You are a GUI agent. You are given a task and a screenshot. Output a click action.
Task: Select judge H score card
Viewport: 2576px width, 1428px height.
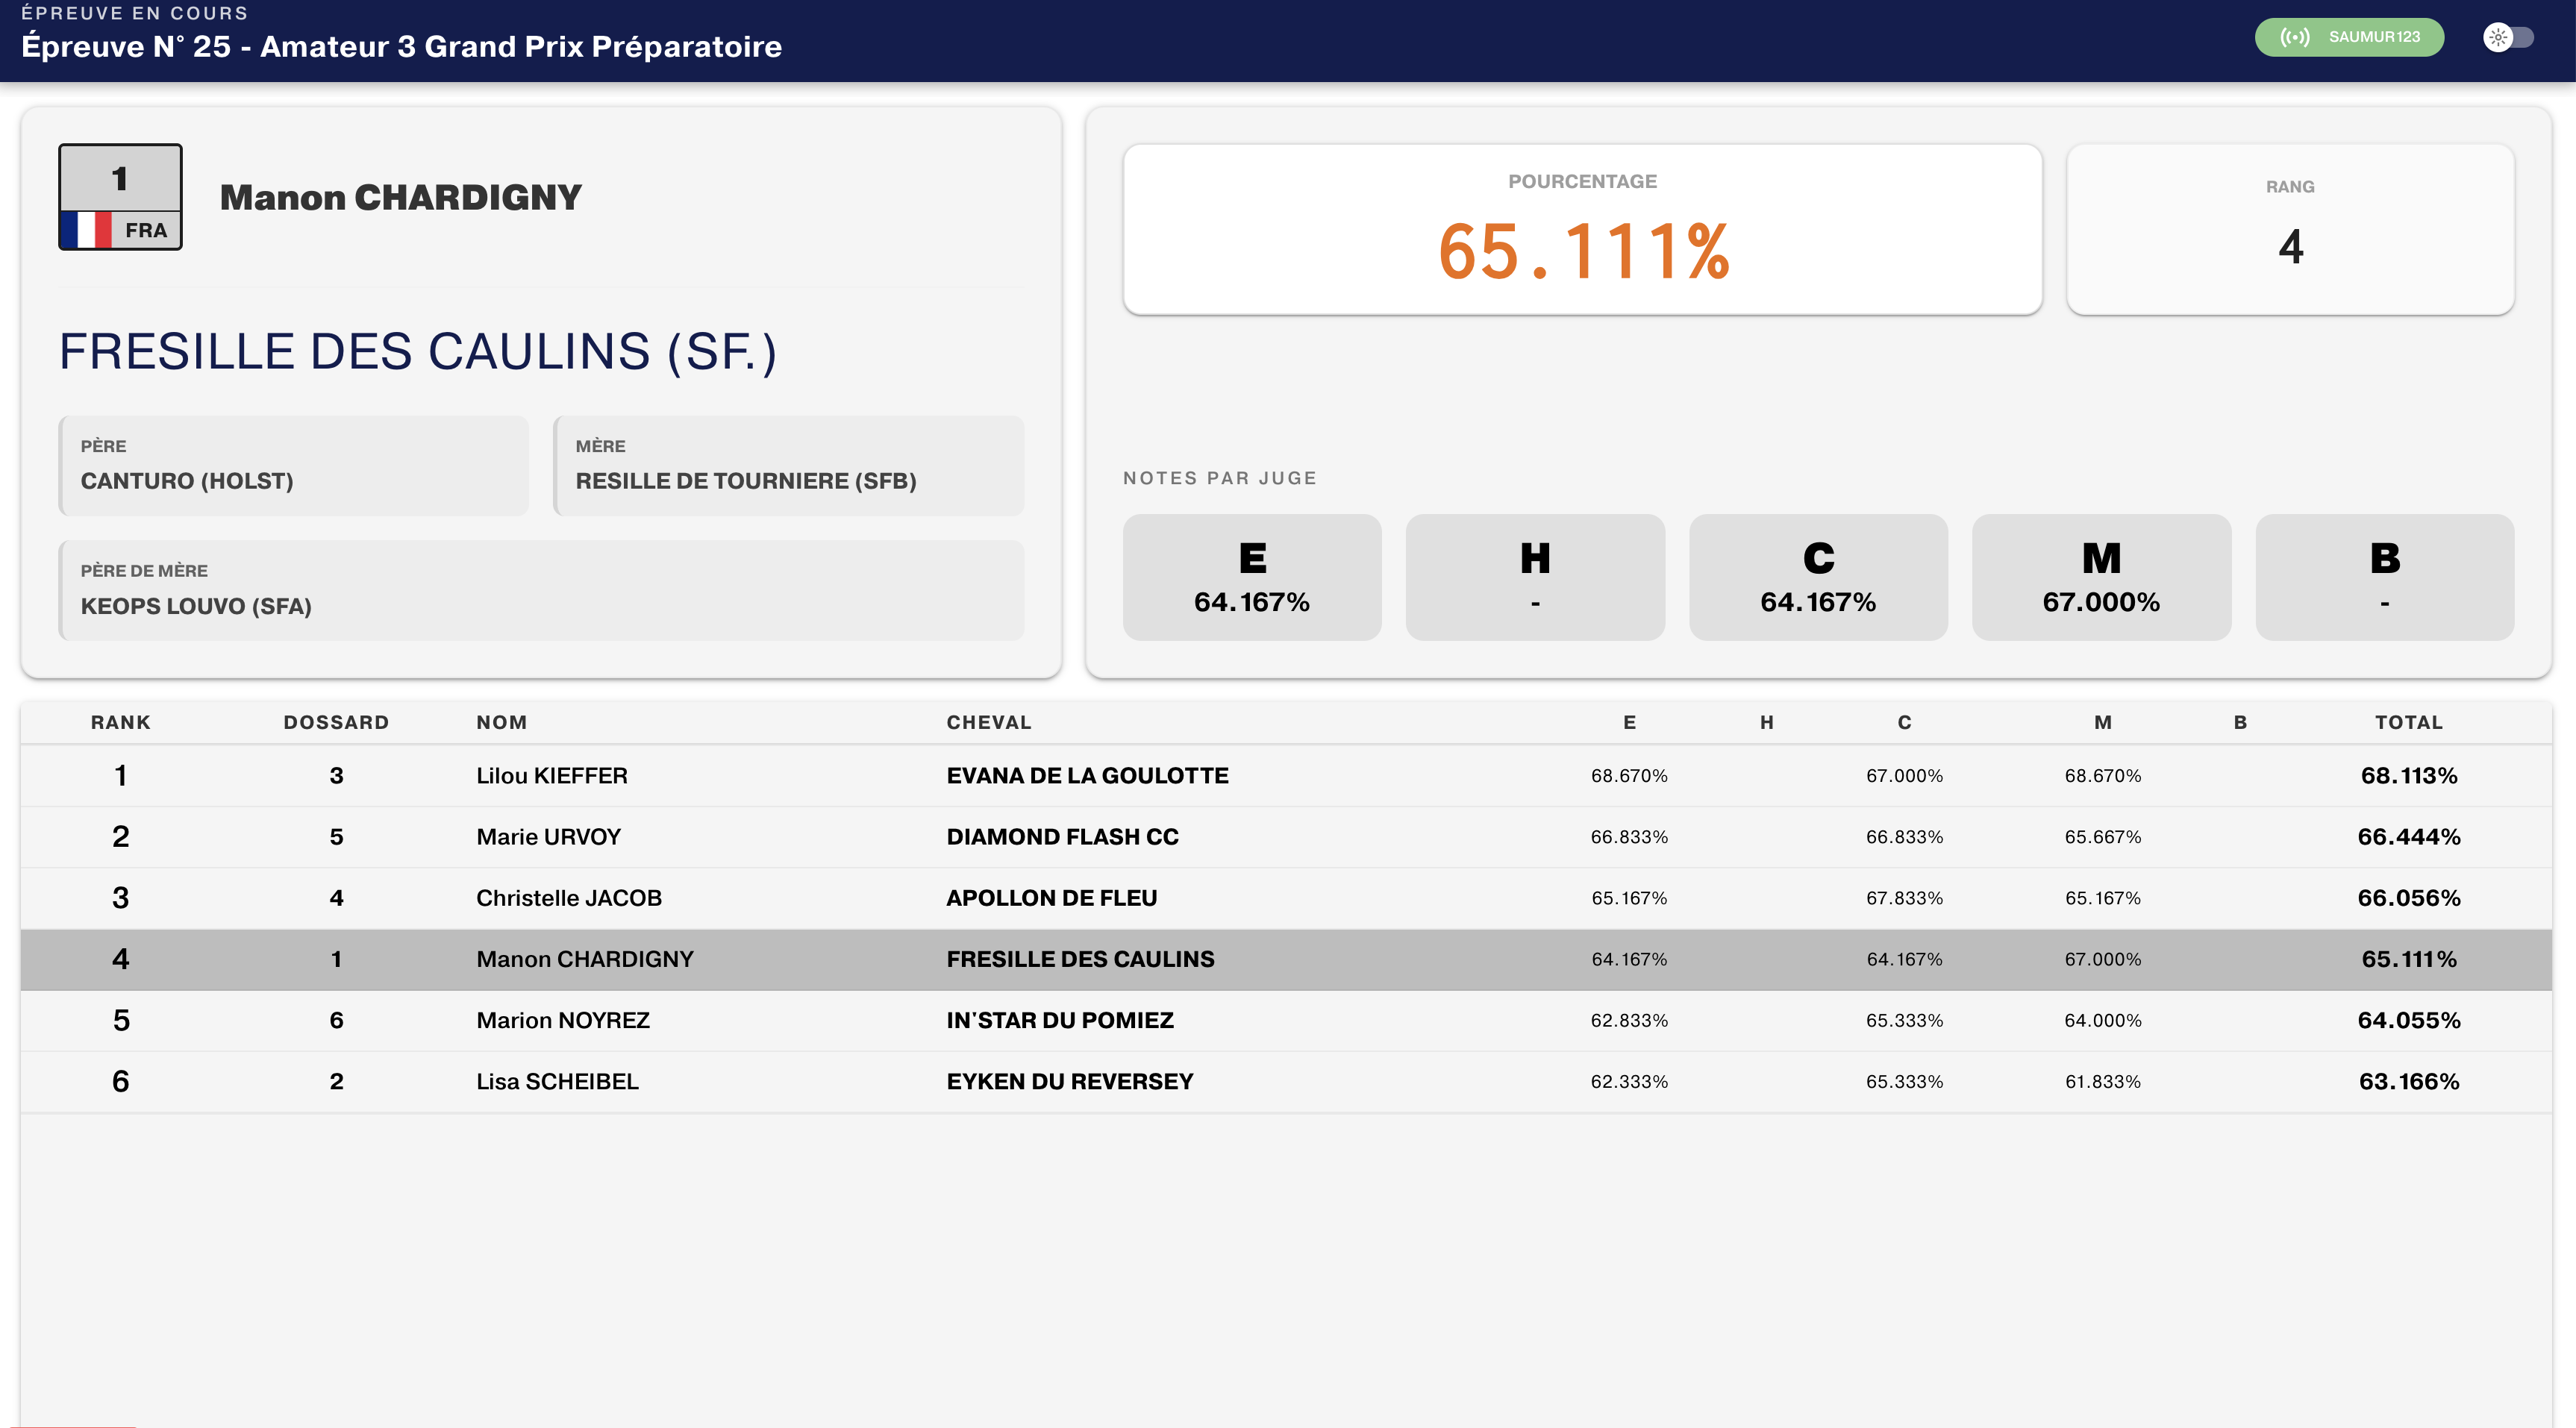(1534, 577)
